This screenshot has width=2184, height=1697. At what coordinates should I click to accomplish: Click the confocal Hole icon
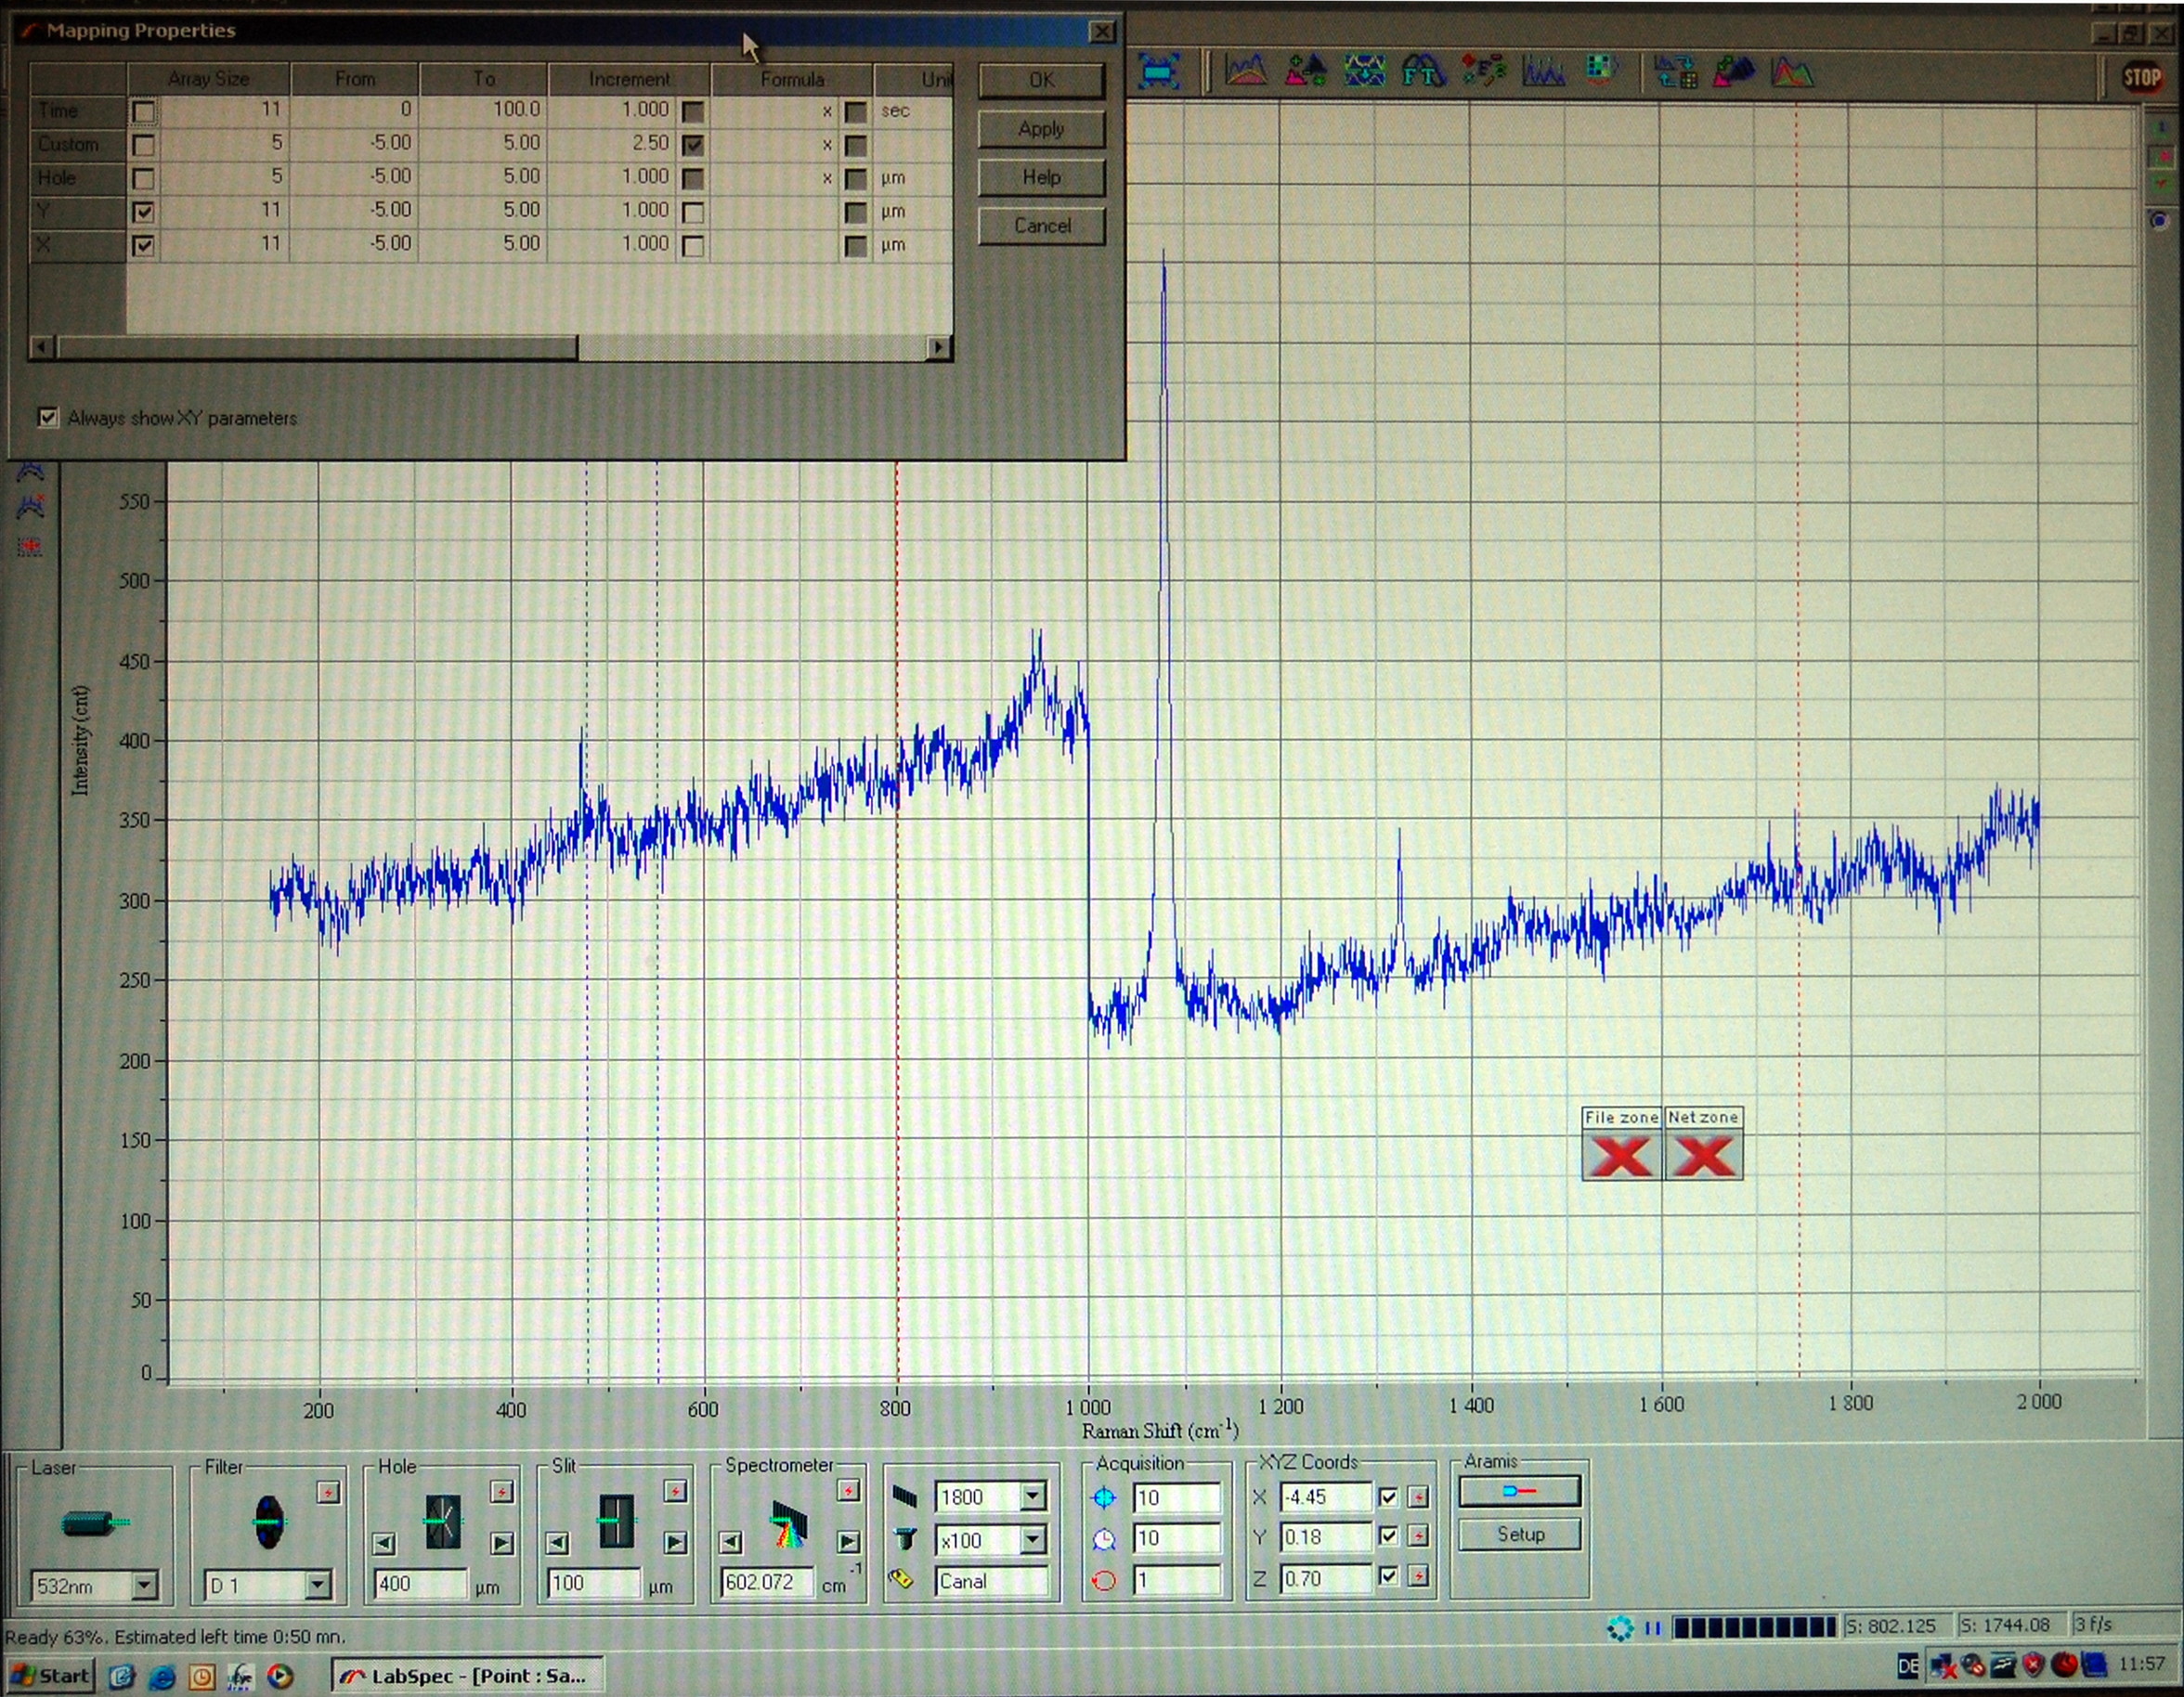[x=442, y=1521]
